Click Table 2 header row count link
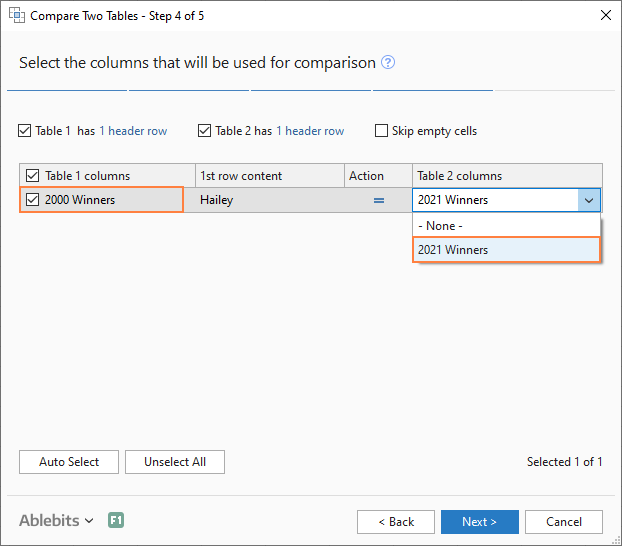The height and width of the screenshot is (546, 622). click(x=310, y=131)
